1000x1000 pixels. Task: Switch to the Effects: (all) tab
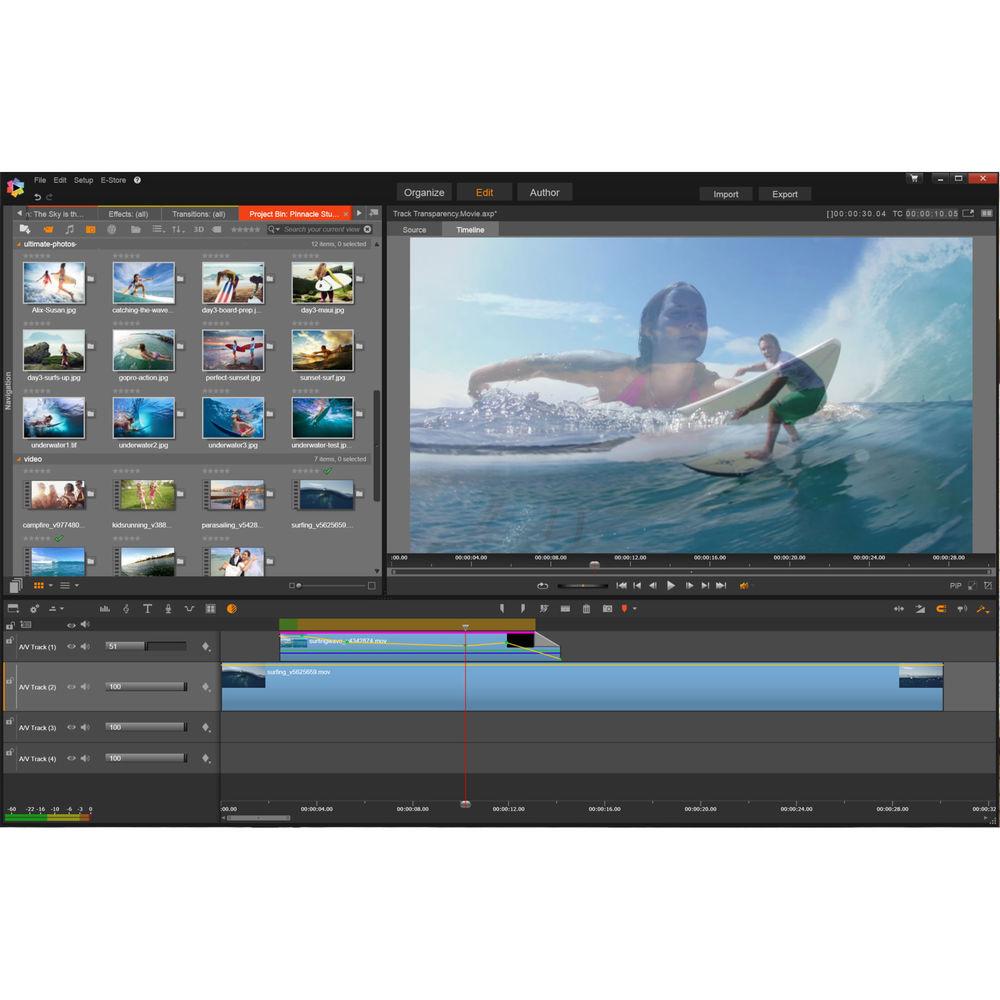128,213
